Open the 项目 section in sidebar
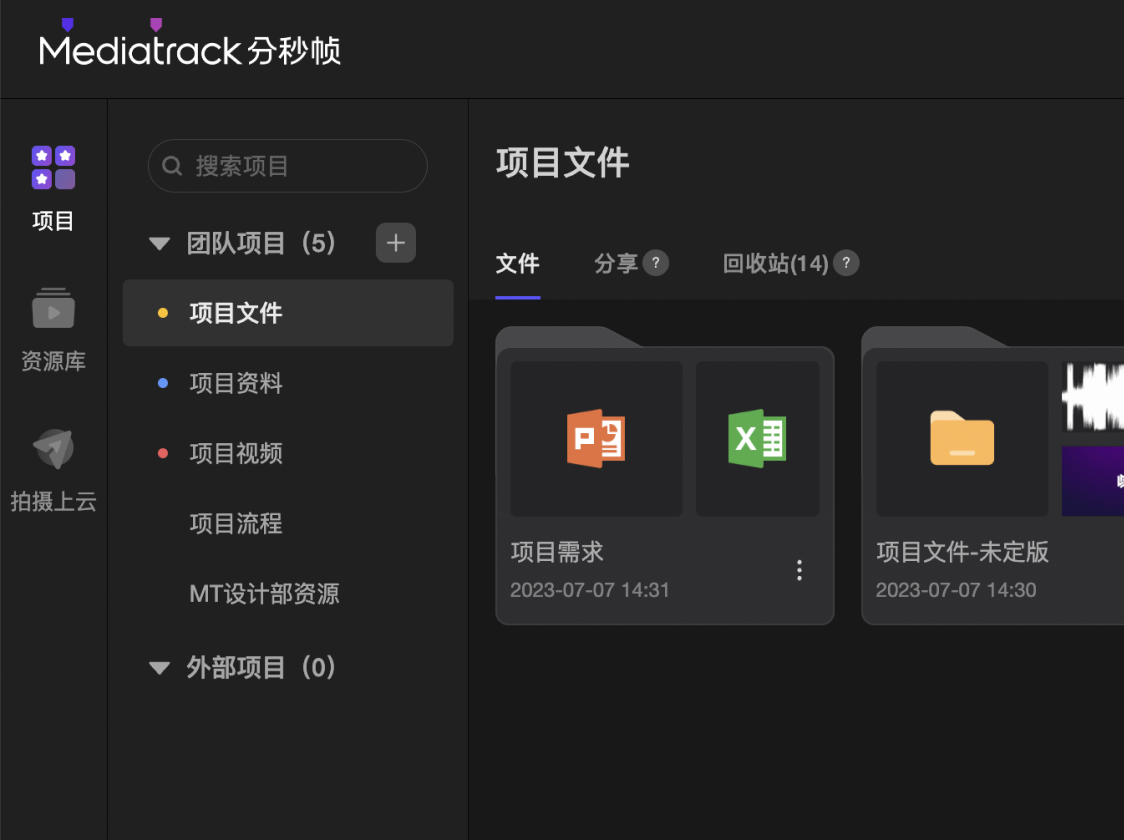The height and width of the screenshot is (840, 1124). coord(53,188)
